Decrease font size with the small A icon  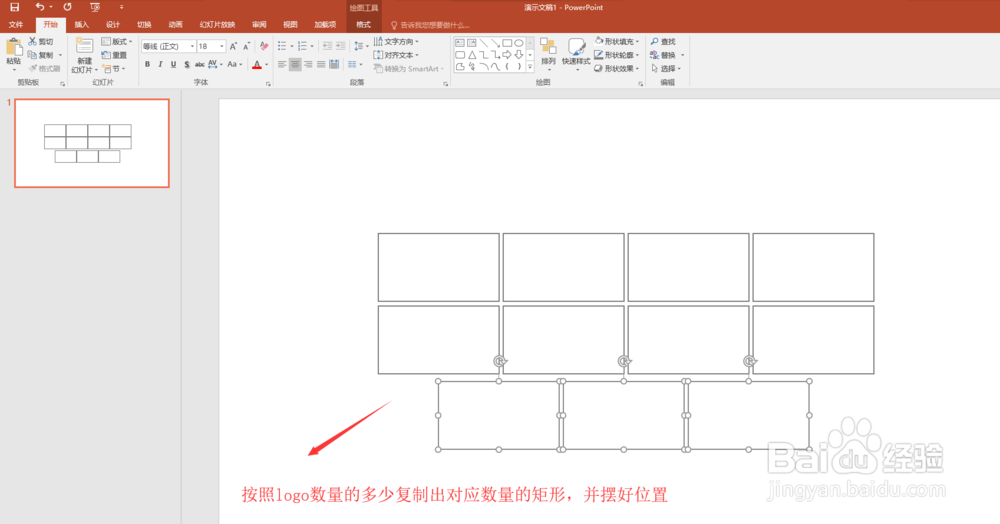click(246, 46)
